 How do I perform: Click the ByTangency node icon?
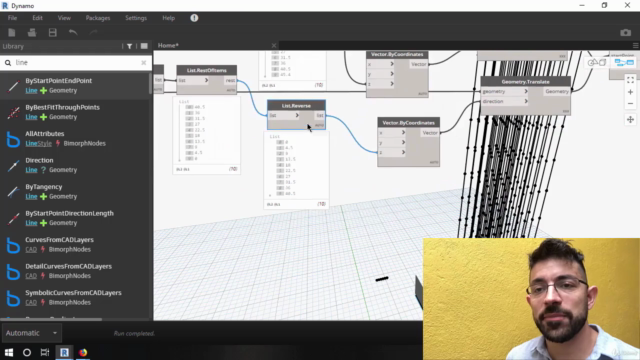(13, 192)
